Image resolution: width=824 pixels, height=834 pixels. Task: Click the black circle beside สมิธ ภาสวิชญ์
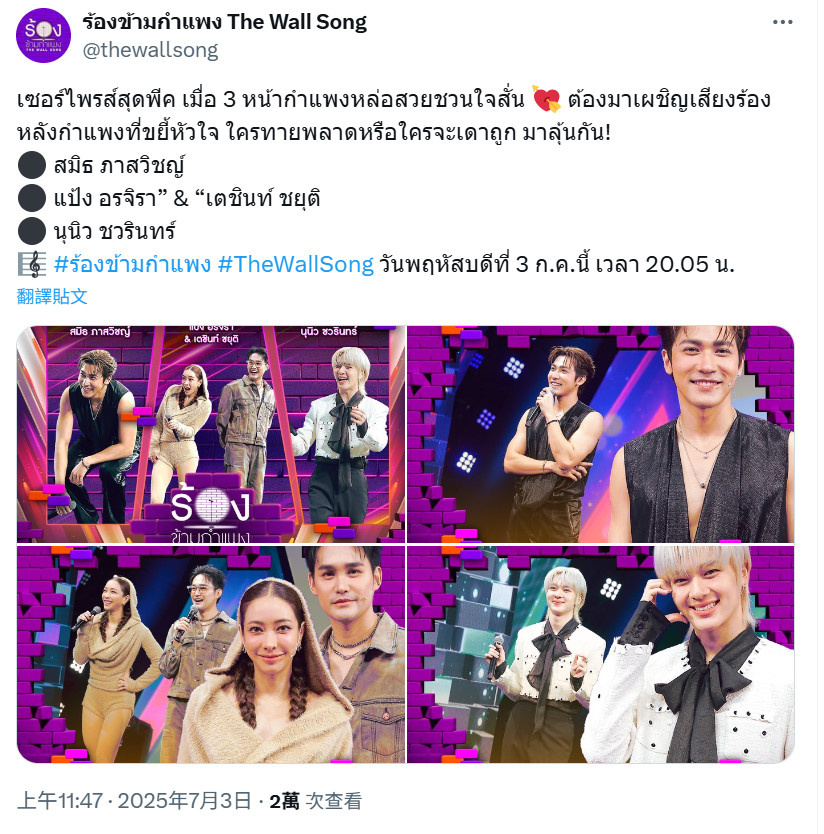(x=32, y=165)
